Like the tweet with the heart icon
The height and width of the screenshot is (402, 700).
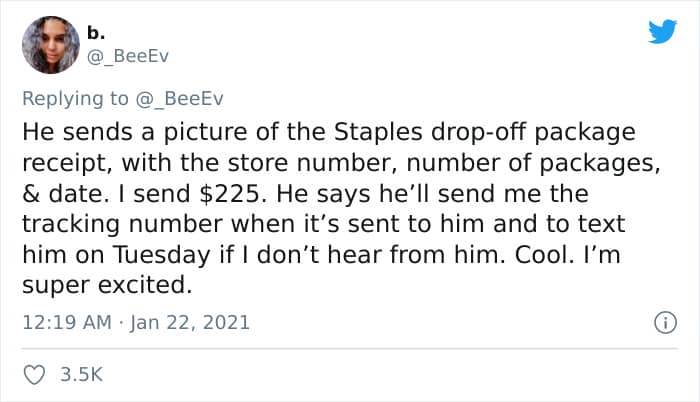point(33,374)
